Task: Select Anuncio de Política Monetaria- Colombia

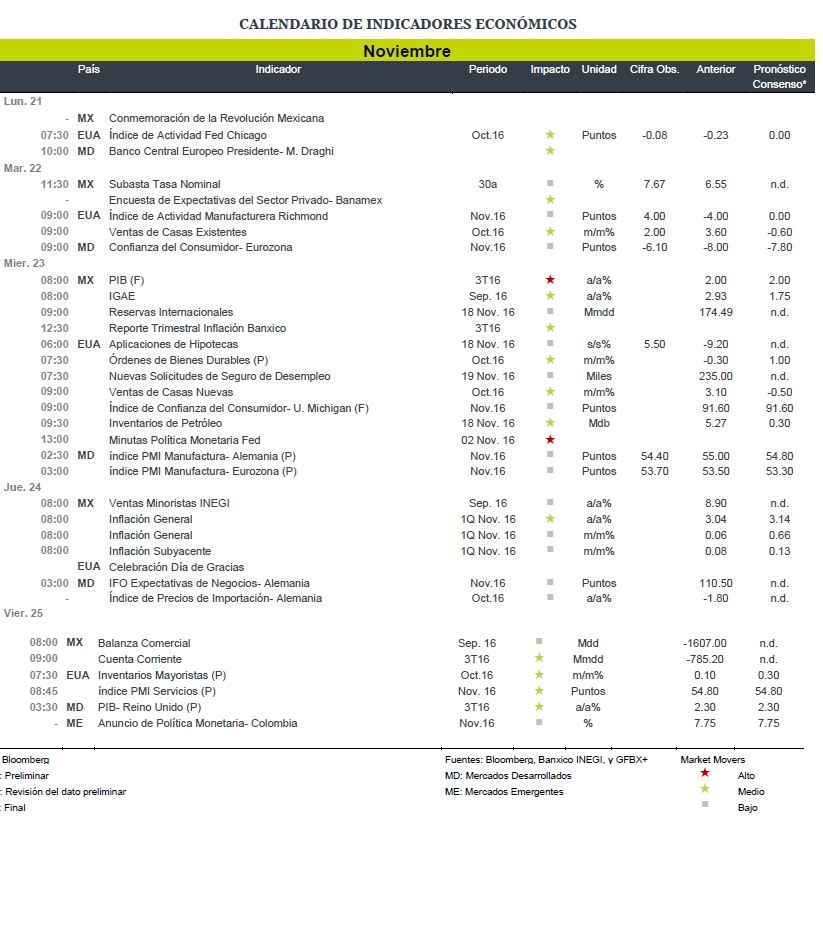Action: click(x=198, y=723)
